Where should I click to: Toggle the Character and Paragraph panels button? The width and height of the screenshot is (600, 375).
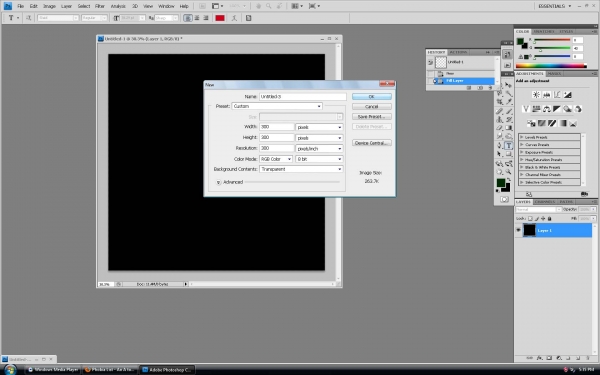click(248, 18)
